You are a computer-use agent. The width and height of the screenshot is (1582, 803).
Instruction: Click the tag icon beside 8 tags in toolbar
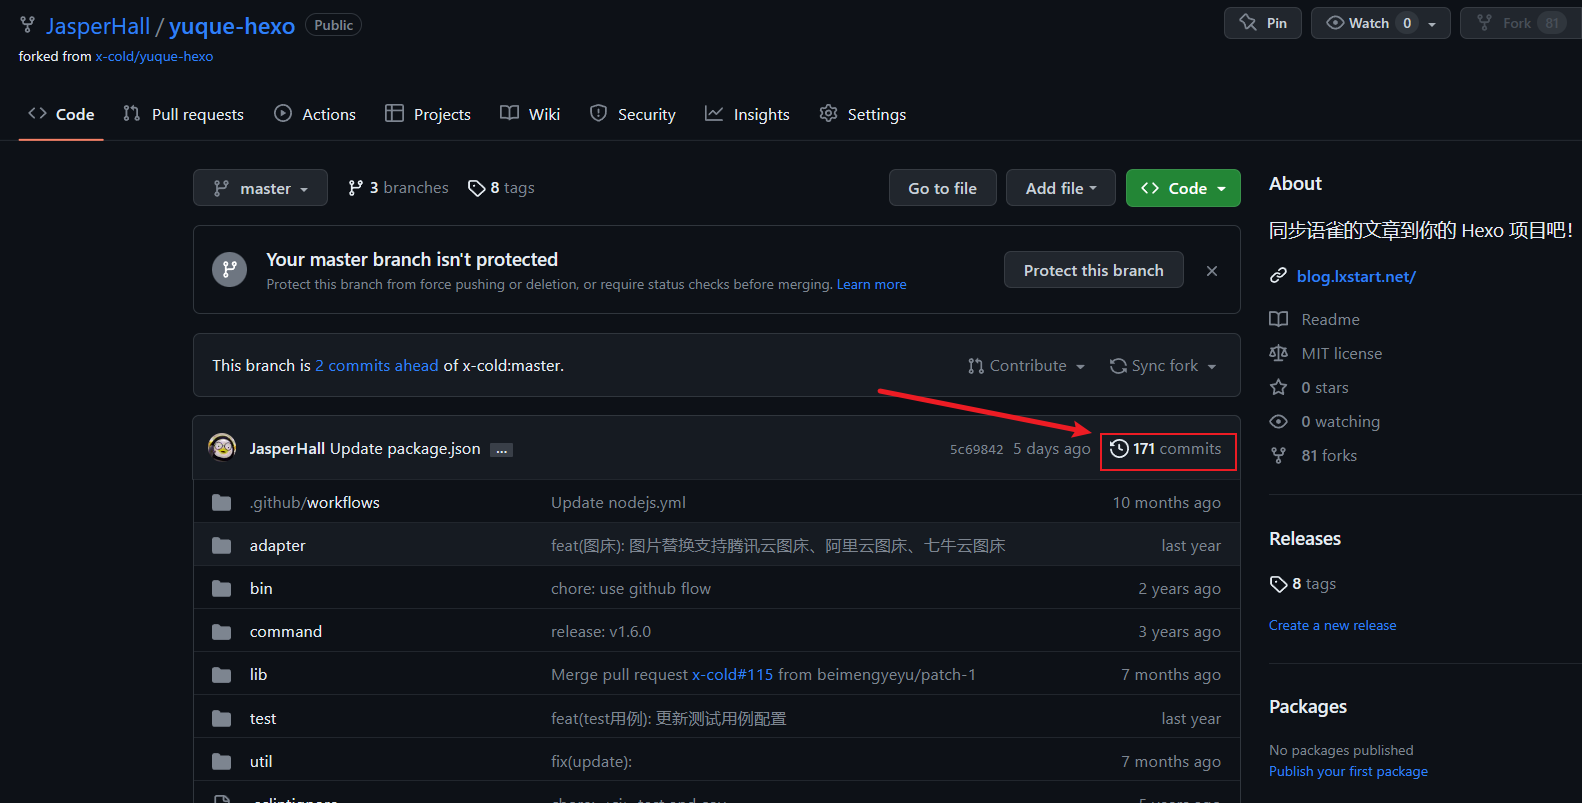(x=476, y=188)
